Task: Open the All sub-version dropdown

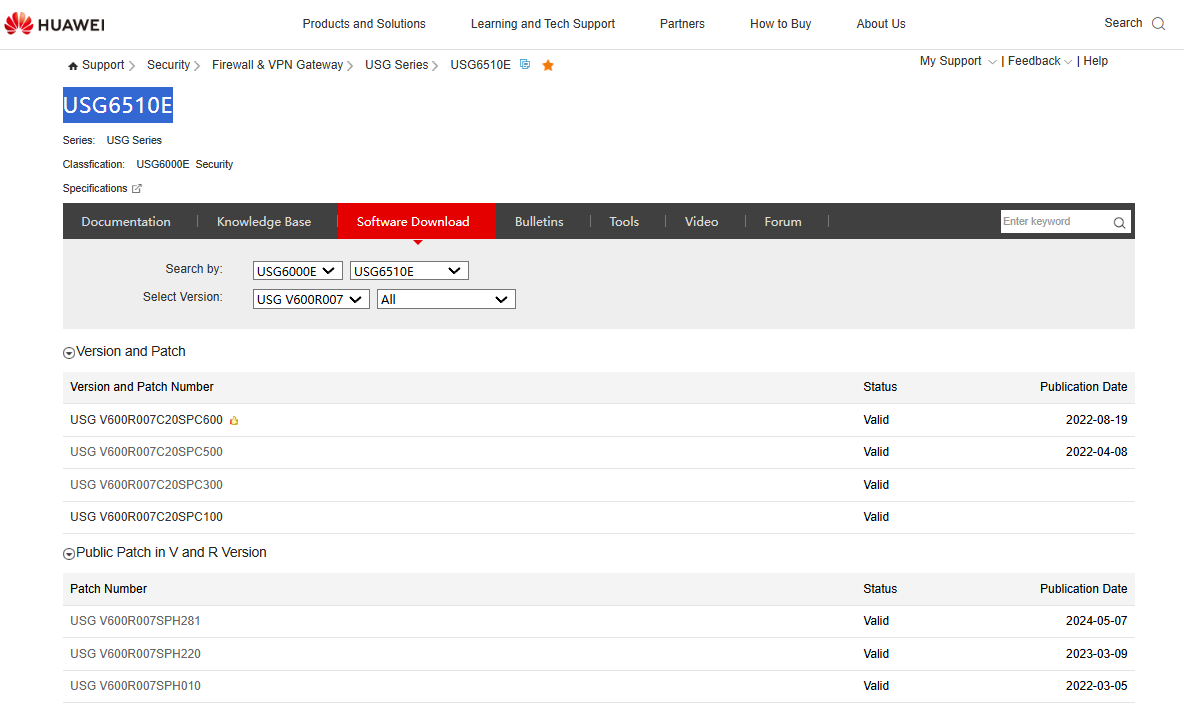Action: point(446,299)
